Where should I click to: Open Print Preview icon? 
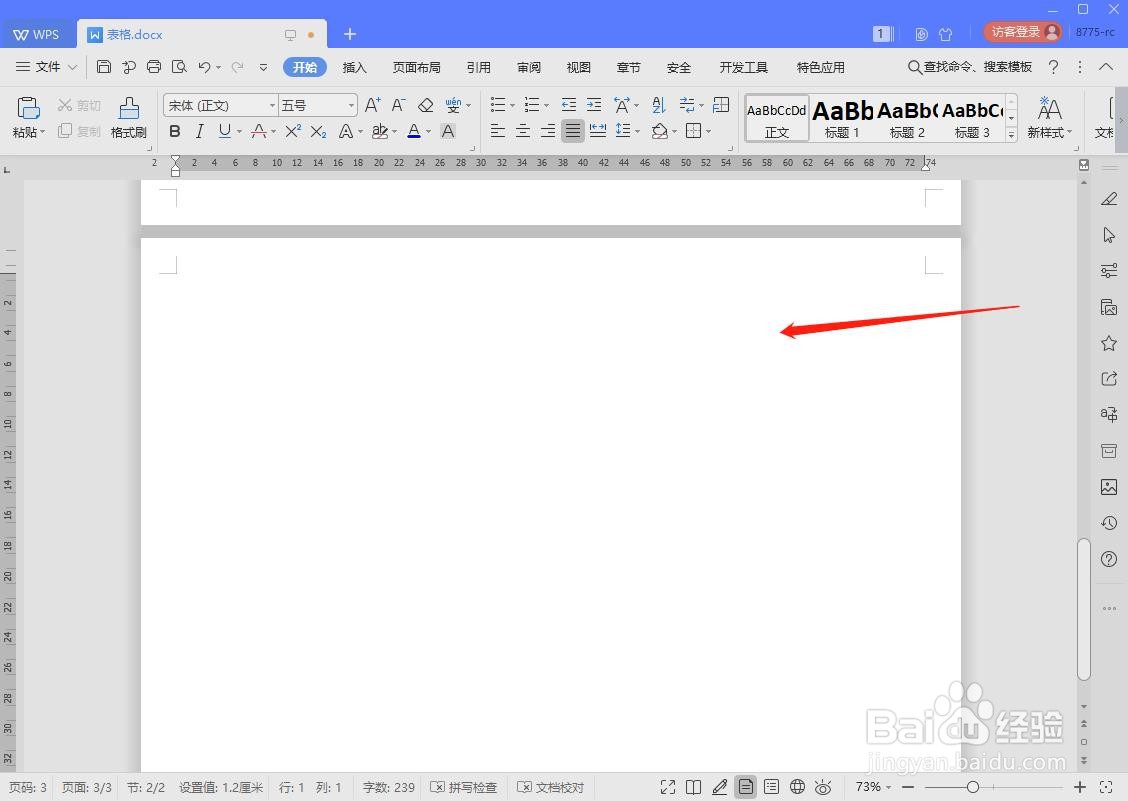coord(179,67)
